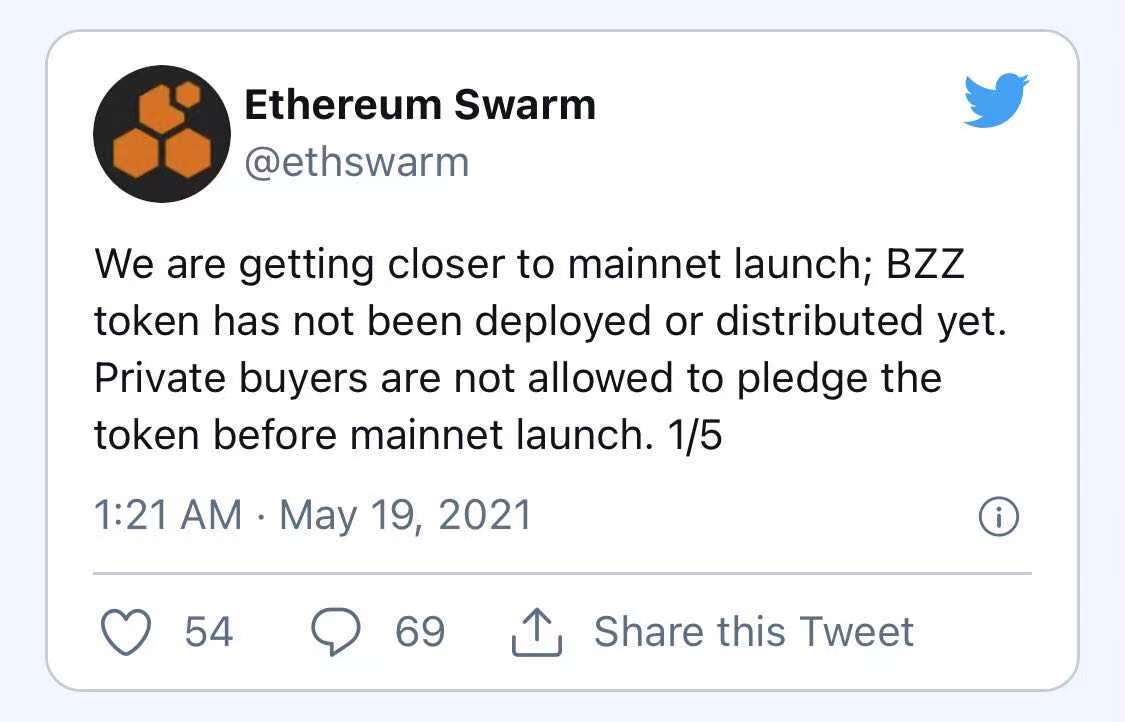Click the 1:21 AM timestamp

click(168, 515)
